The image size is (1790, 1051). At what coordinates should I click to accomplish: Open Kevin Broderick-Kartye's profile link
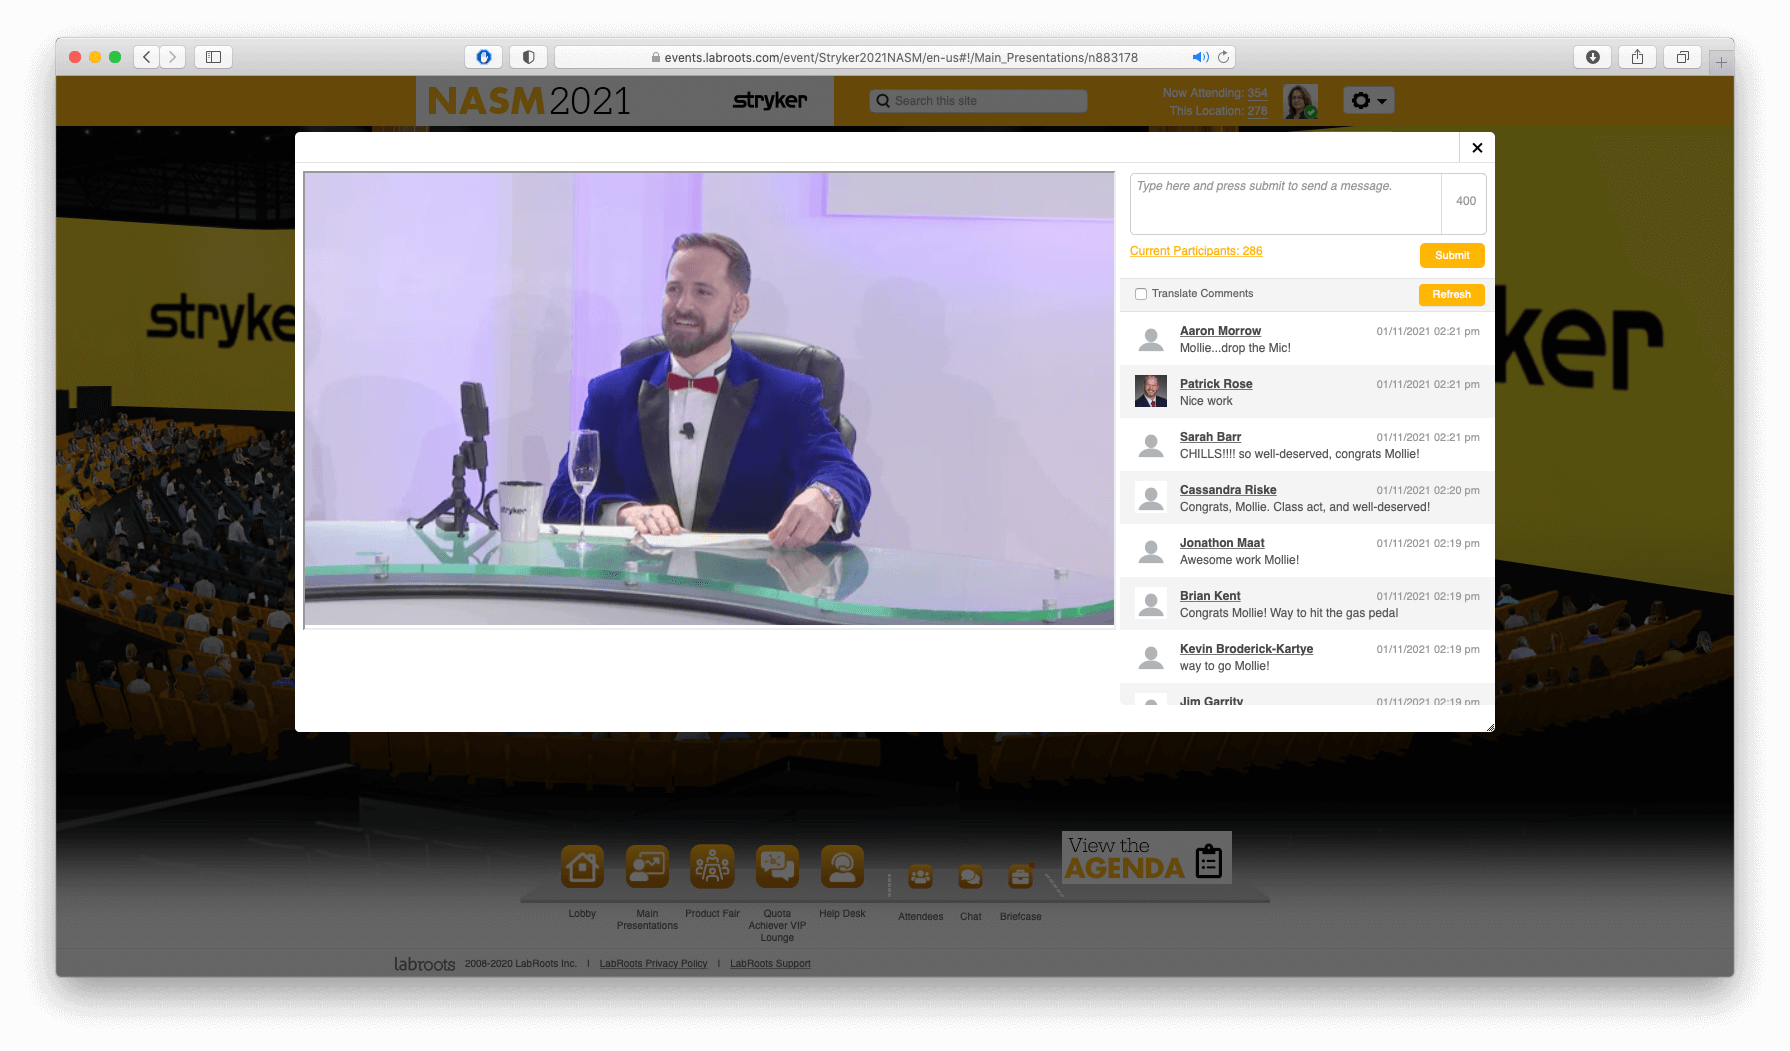pos(1246,649)
